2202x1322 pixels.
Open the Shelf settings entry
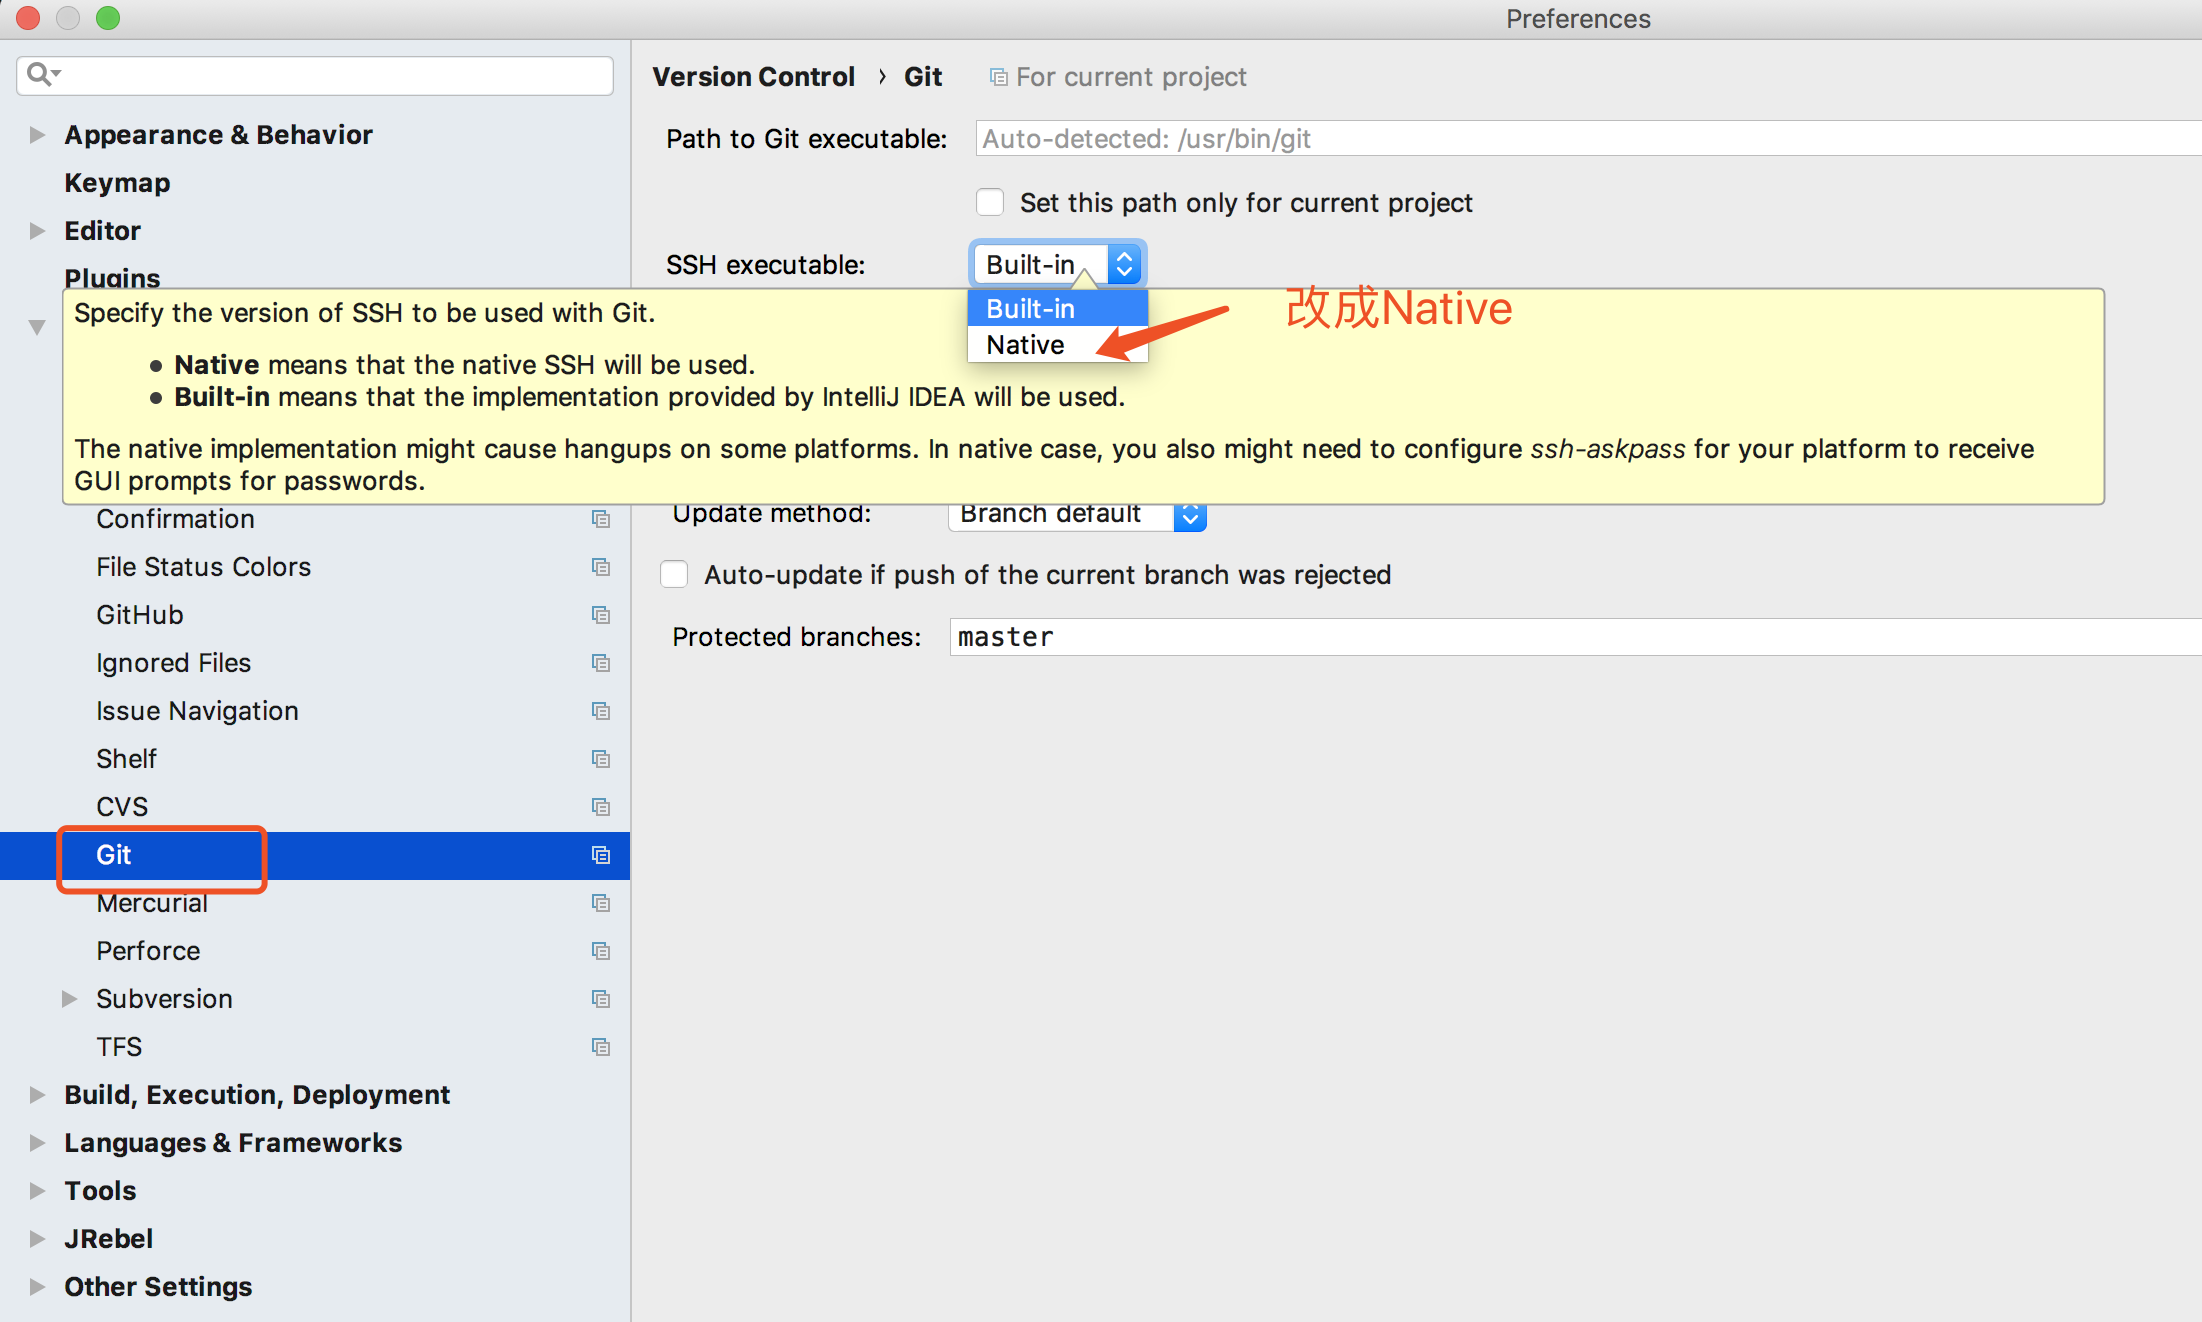point(126,759)
